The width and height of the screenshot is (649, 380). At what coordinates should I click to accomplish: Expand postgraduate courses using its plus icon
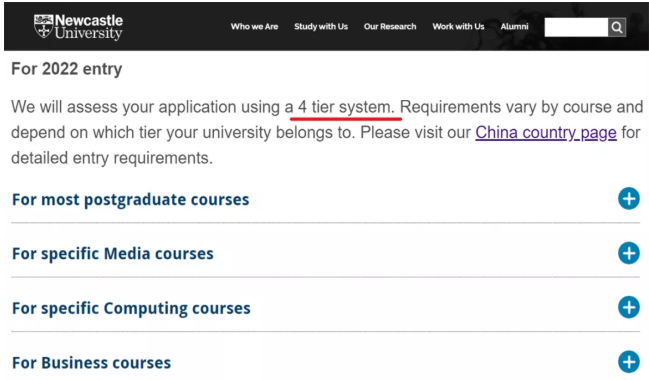629,198
